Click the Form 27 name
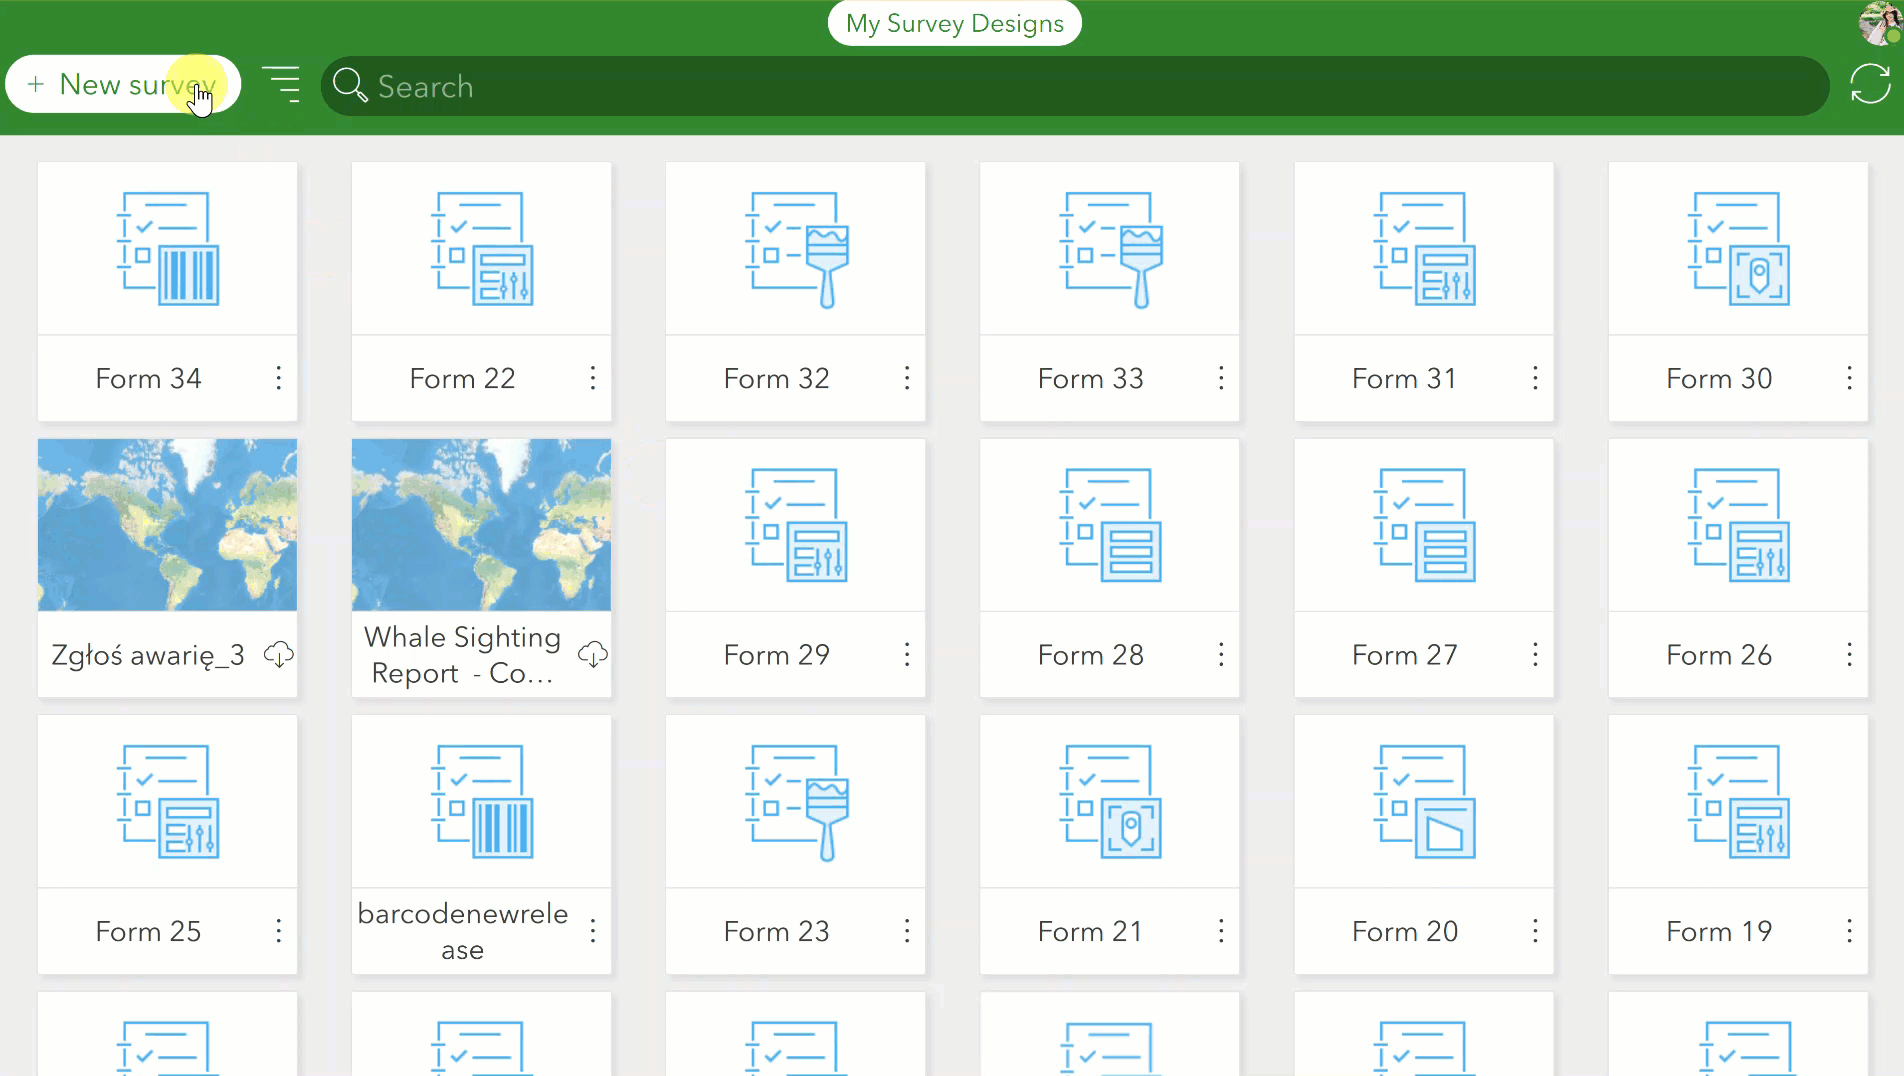 [x=1404, y=655]
